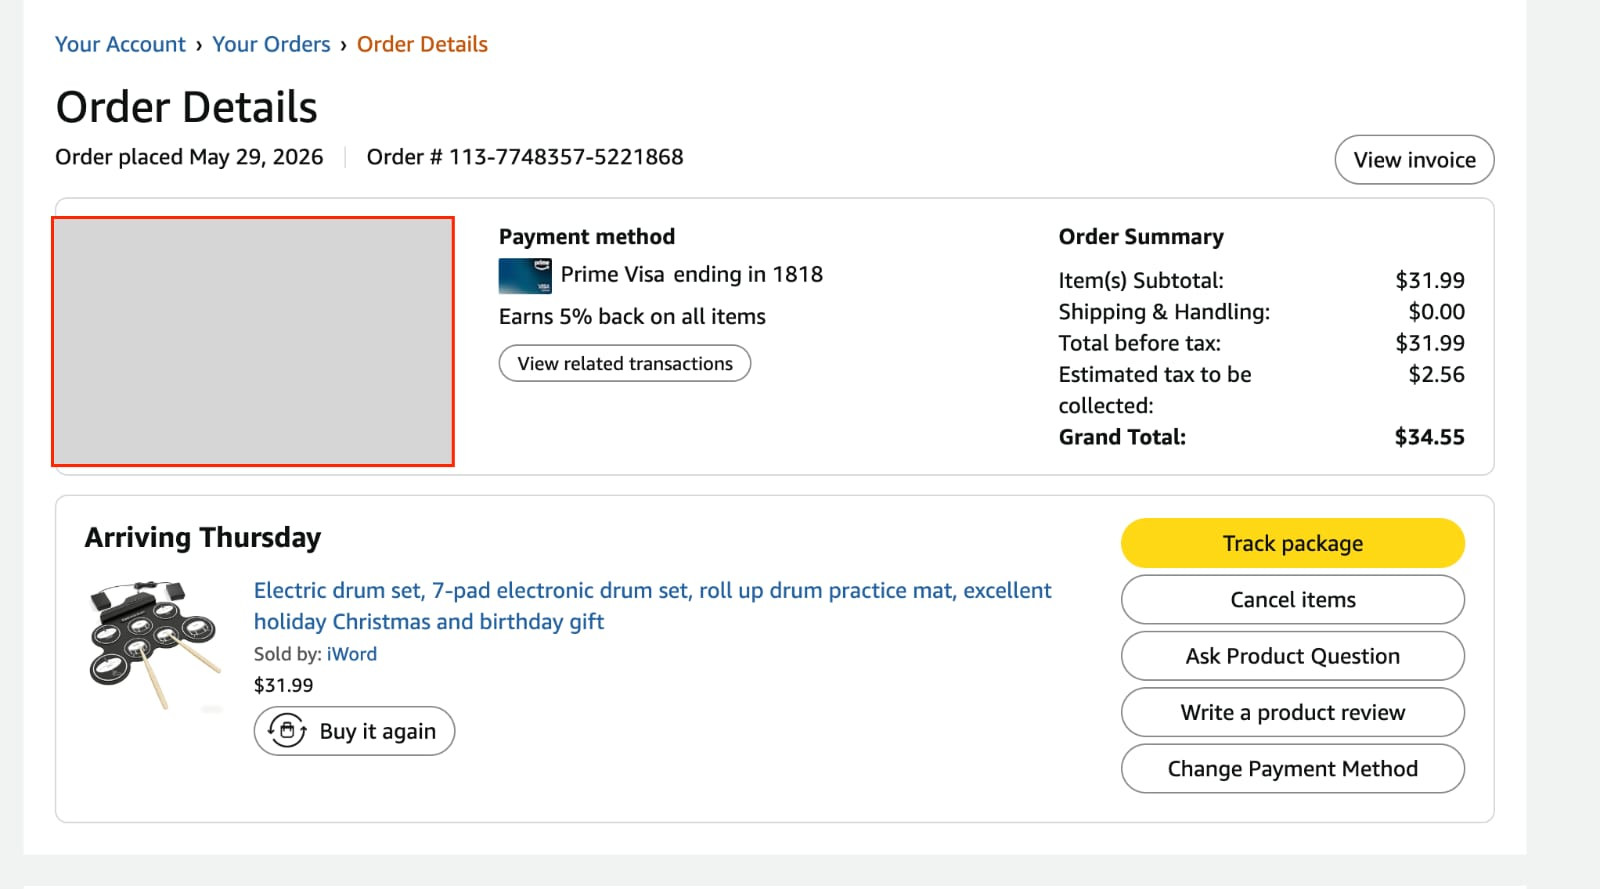Viewport: 1600px width, 889px height.
Task: Open View invoice
Action: coord(1414,160)
